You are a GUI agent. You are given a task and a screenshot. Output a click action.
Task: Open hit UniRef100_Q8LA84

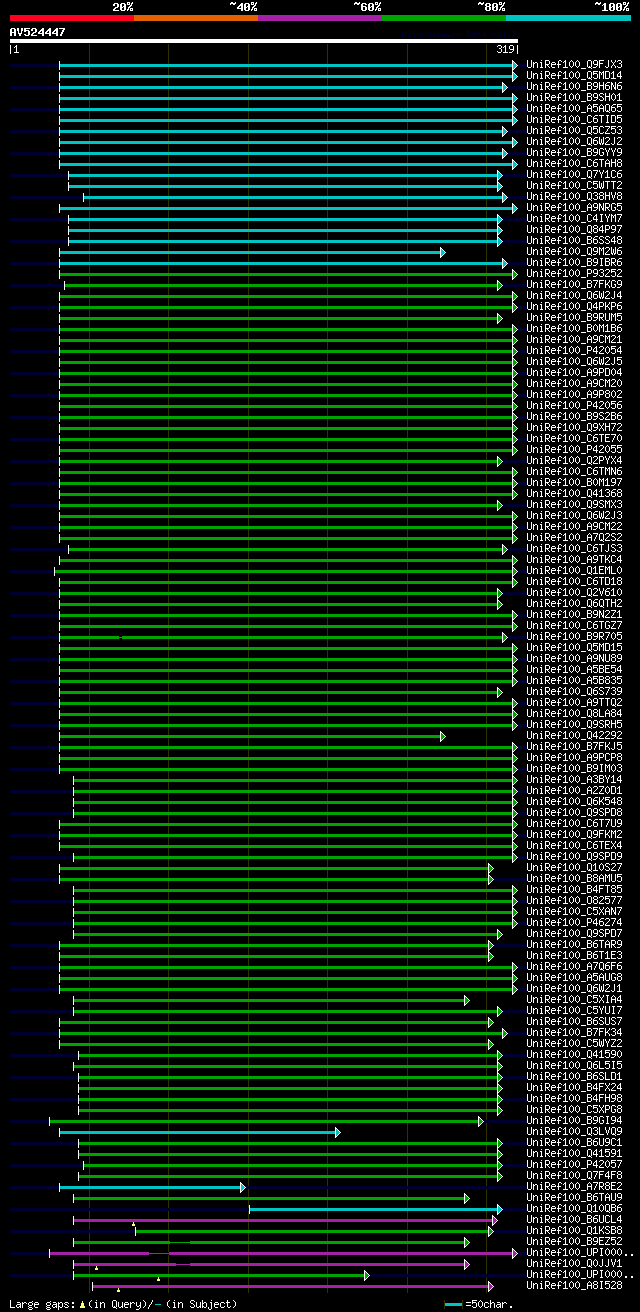pos(575,713)
